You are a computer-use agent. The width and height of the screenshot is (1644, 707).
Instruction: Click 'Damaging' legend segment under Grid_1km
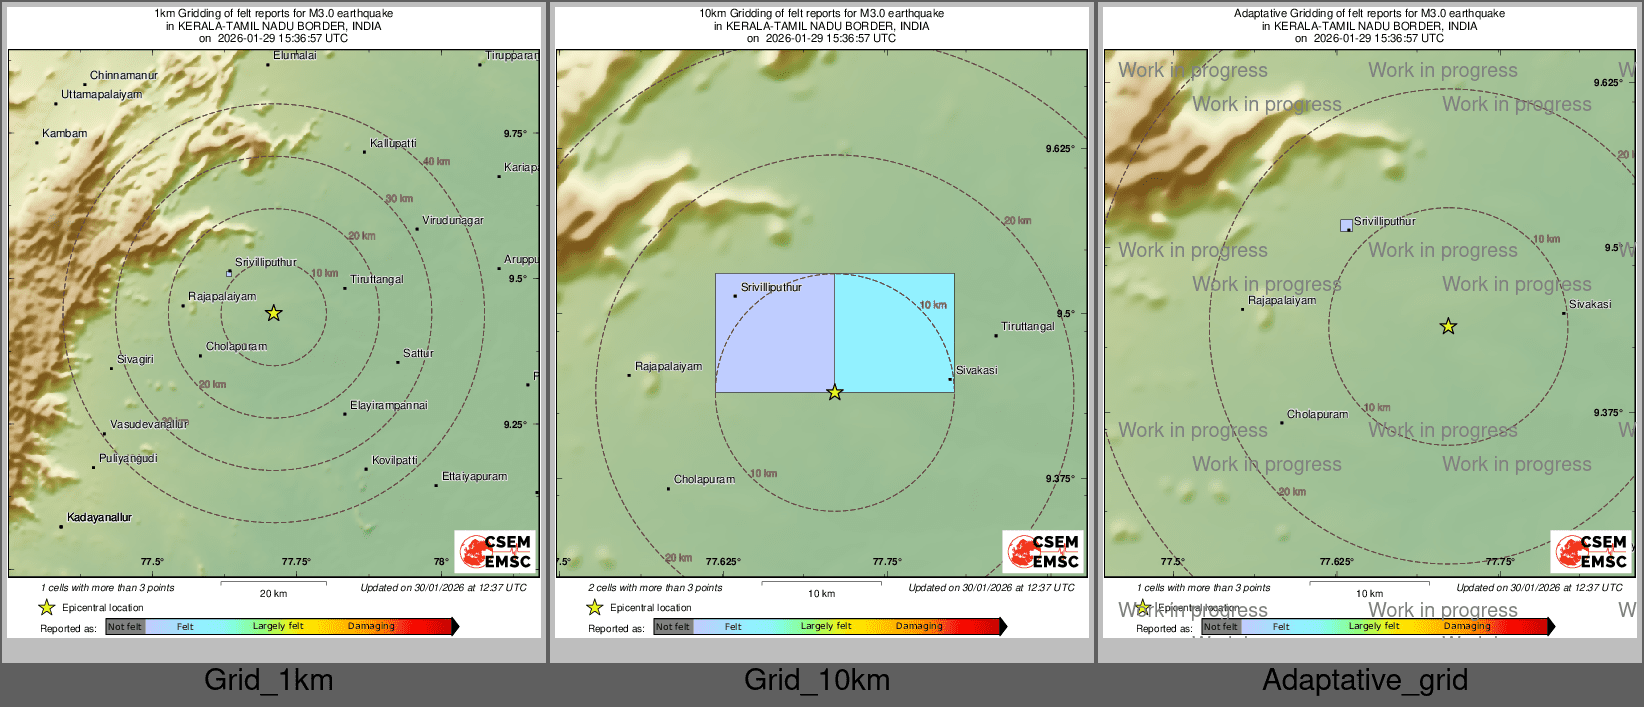[372, 626]
